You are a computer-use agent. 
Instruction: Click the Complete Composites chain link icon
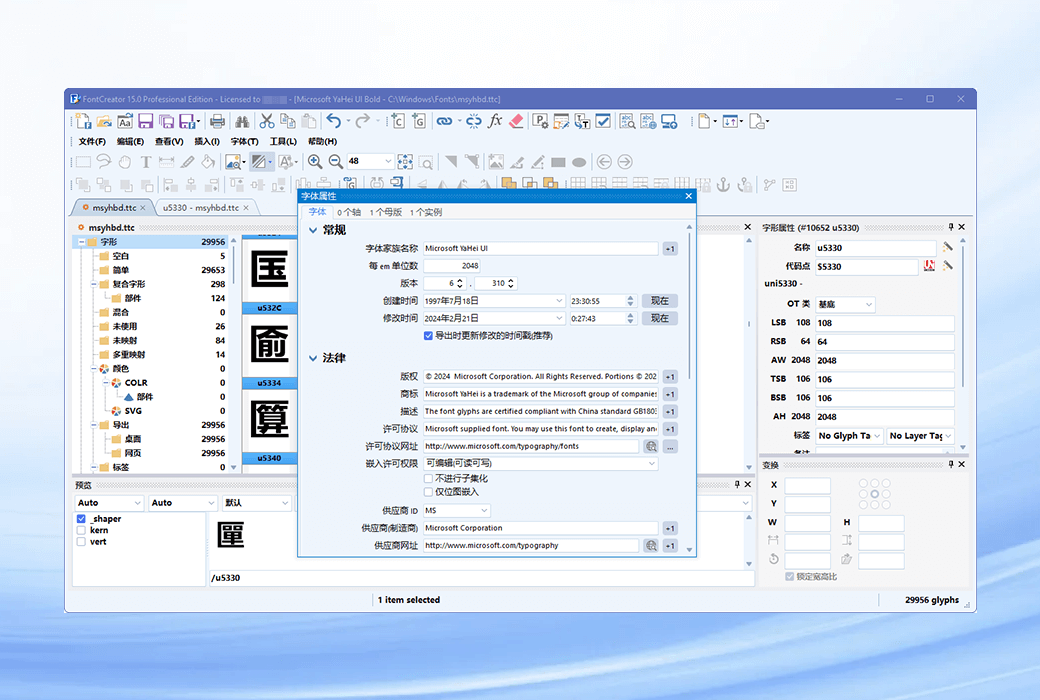[x=444, y=121]
